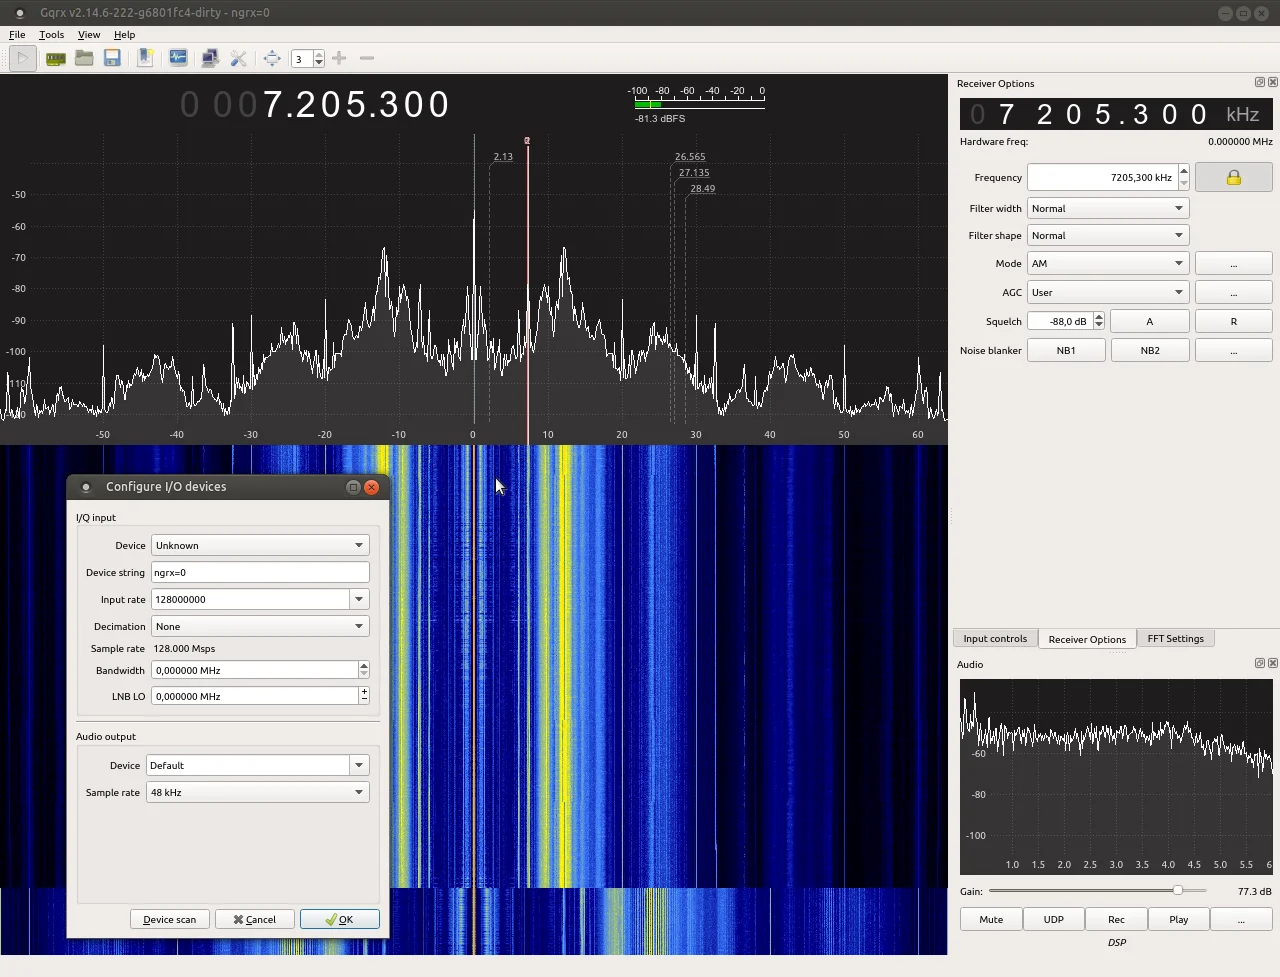Screen dimensions: 1280x977
Task: Click the plus icon in toolbar
Action: (339, 58)
